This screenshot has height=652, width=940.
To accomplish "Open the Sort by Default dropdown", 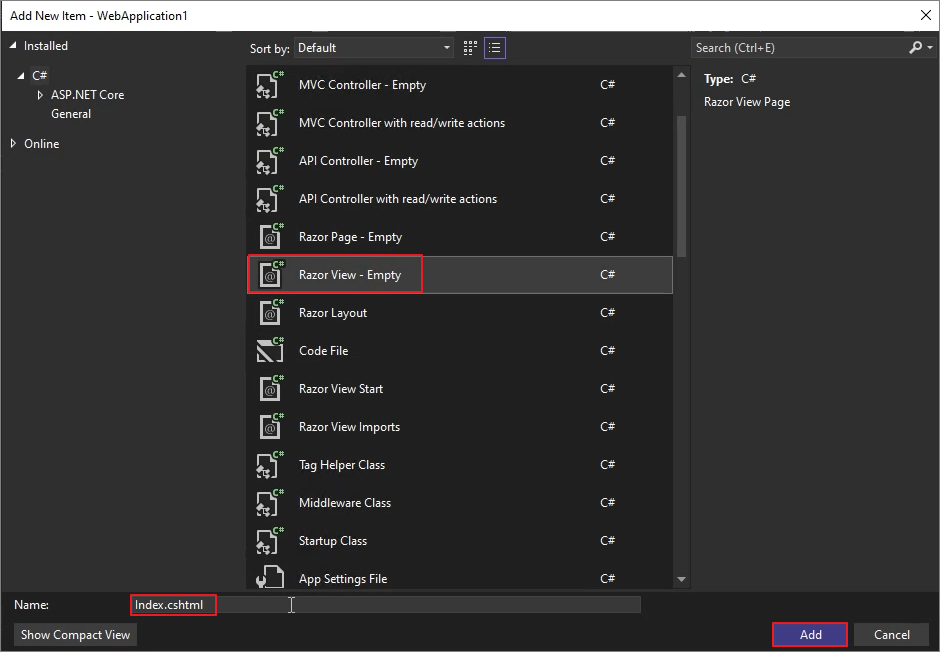I will [373, 48].
